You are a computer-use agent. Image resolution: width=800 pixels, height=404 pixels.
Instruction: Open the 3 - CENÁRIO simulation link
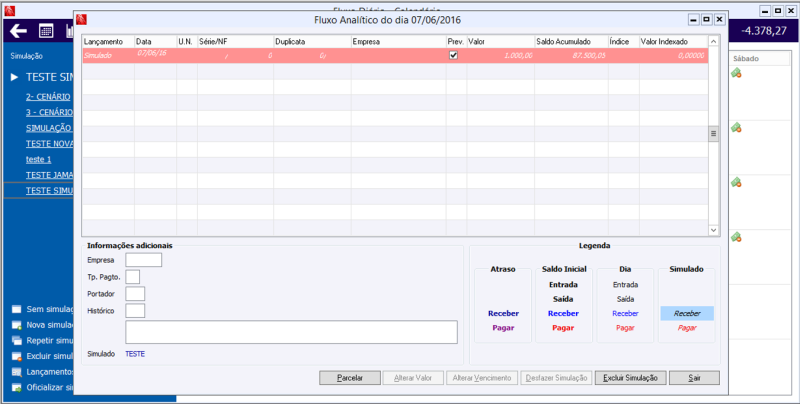tap(49, 112)
